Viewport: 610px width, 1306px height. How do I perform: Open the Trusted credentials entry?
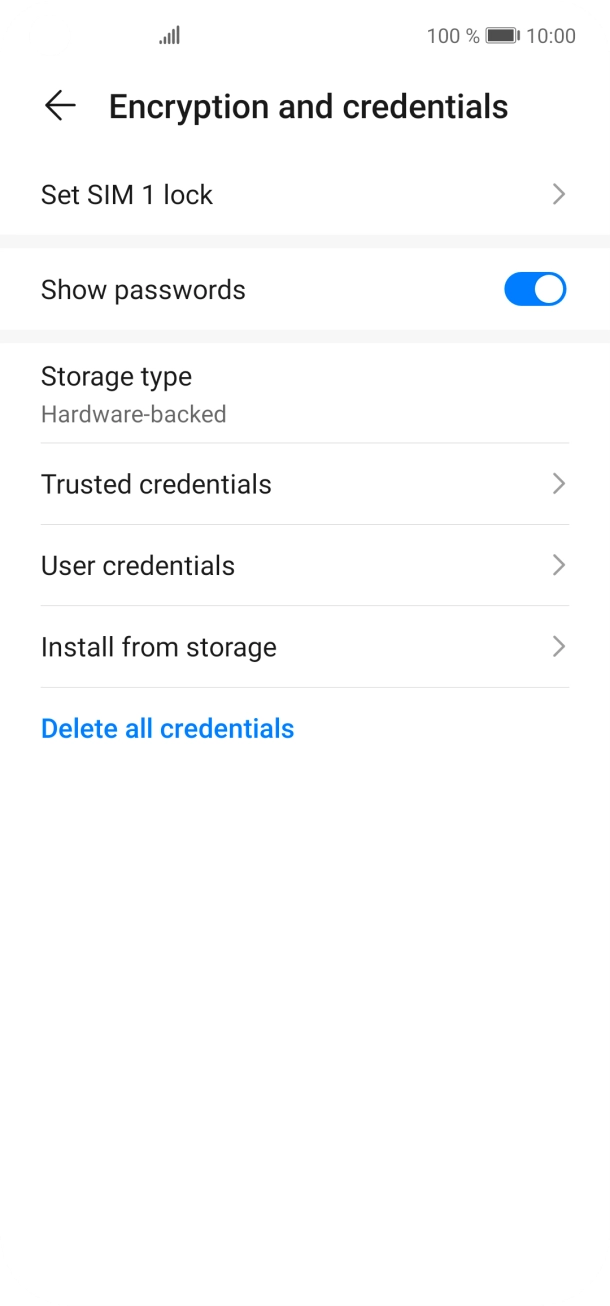coord(156,484)
